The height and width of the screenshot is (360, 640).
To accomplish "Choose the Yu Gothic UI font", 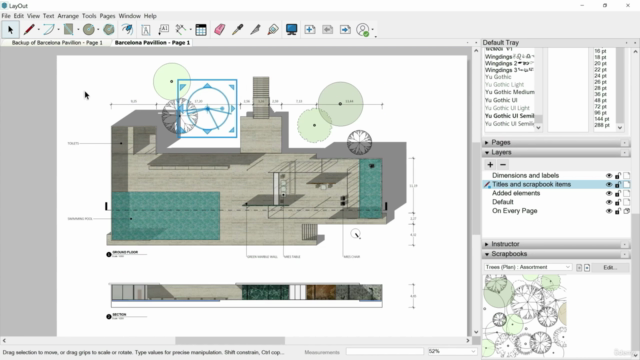I will pyautogui.click(x=501, y=100).
